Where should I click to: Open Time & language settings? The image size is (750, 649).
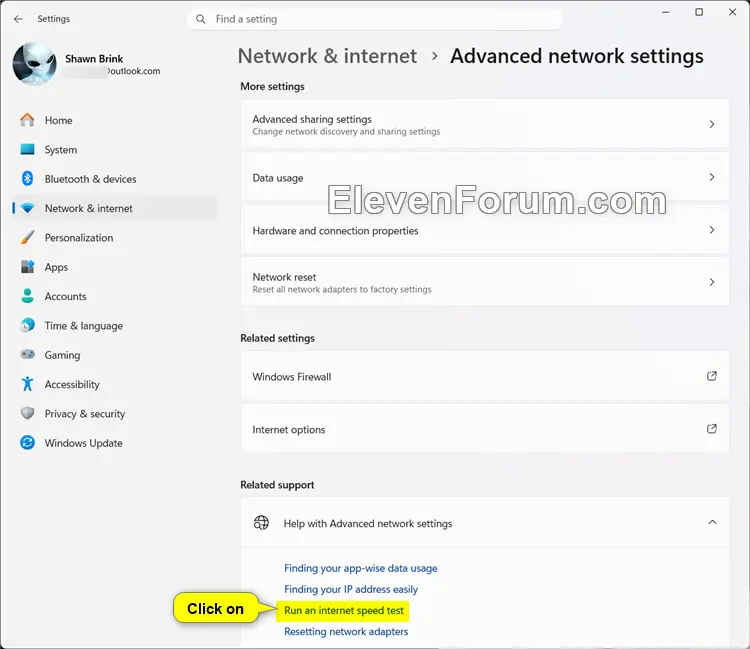pos(115,326)
